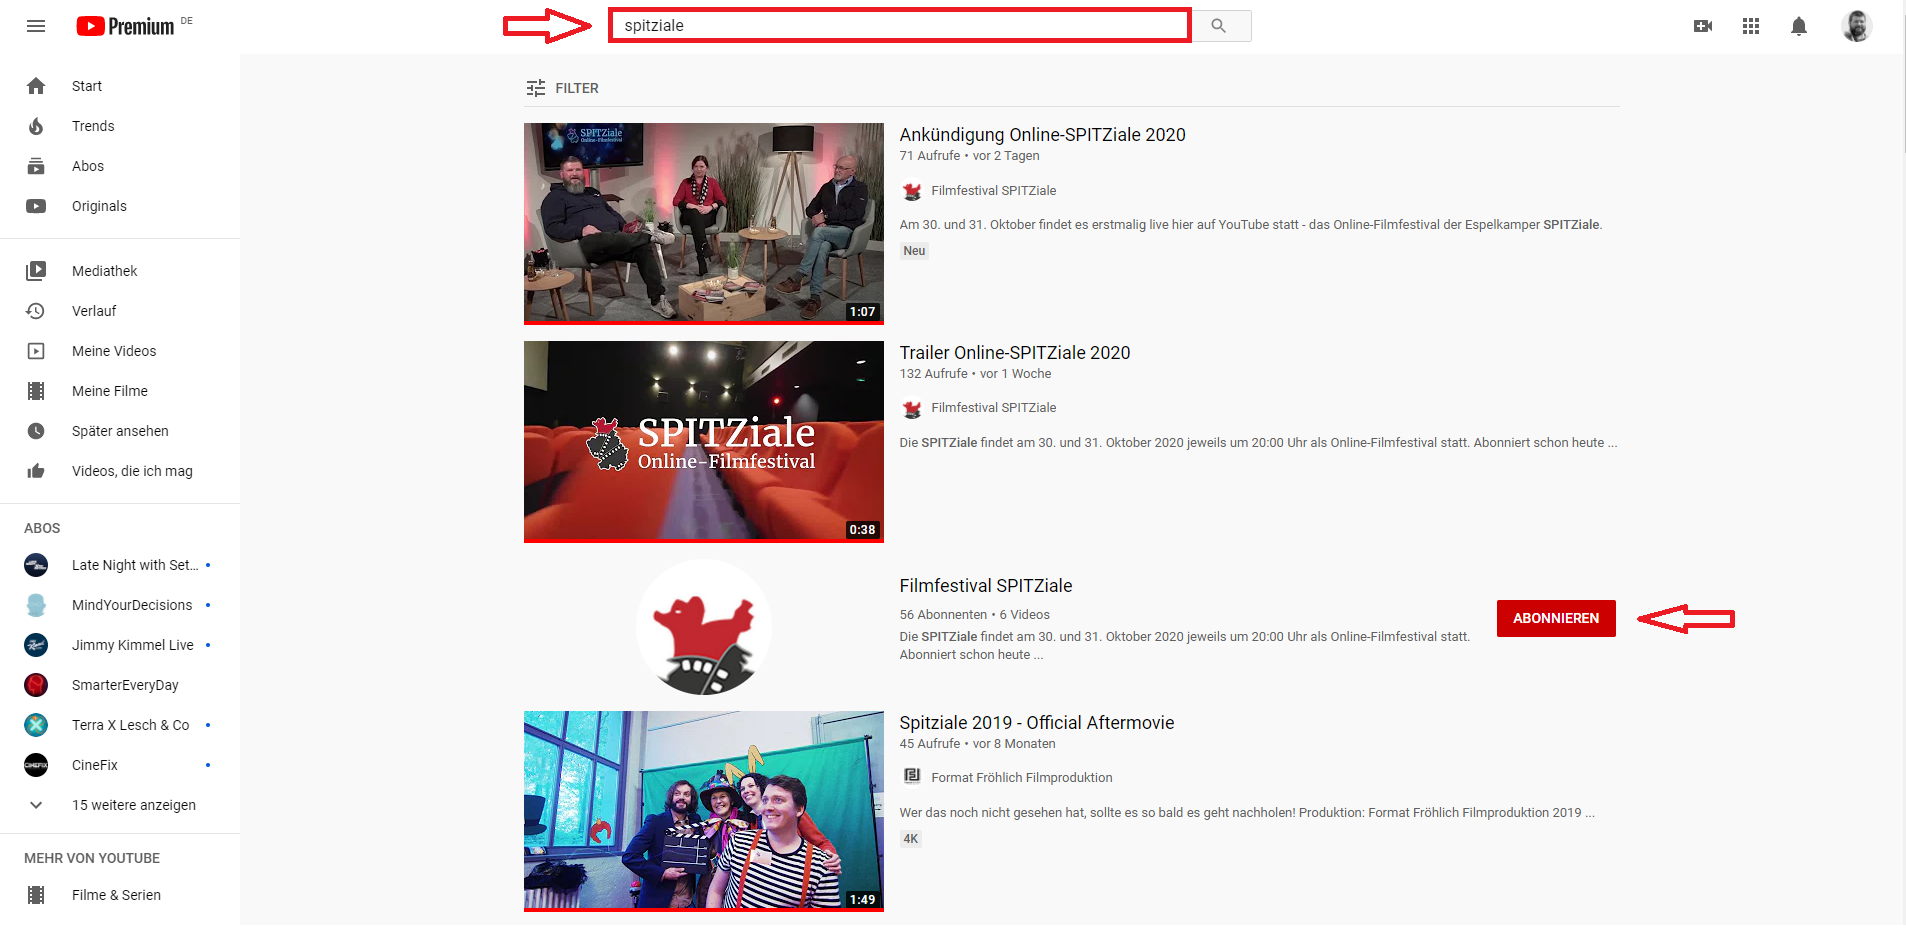The image size is (1906, 940).
Task: Go to Abos in the sidebar
Action: point(120,166)
